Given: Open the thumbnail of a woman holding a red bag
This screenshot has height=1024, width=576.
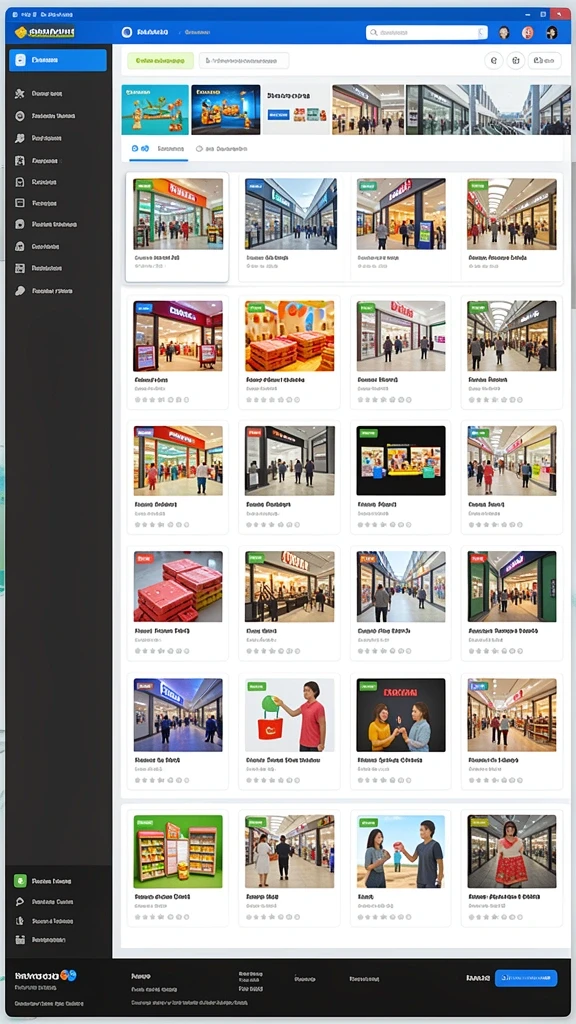Looking at the screenshot, I should 289,714.
